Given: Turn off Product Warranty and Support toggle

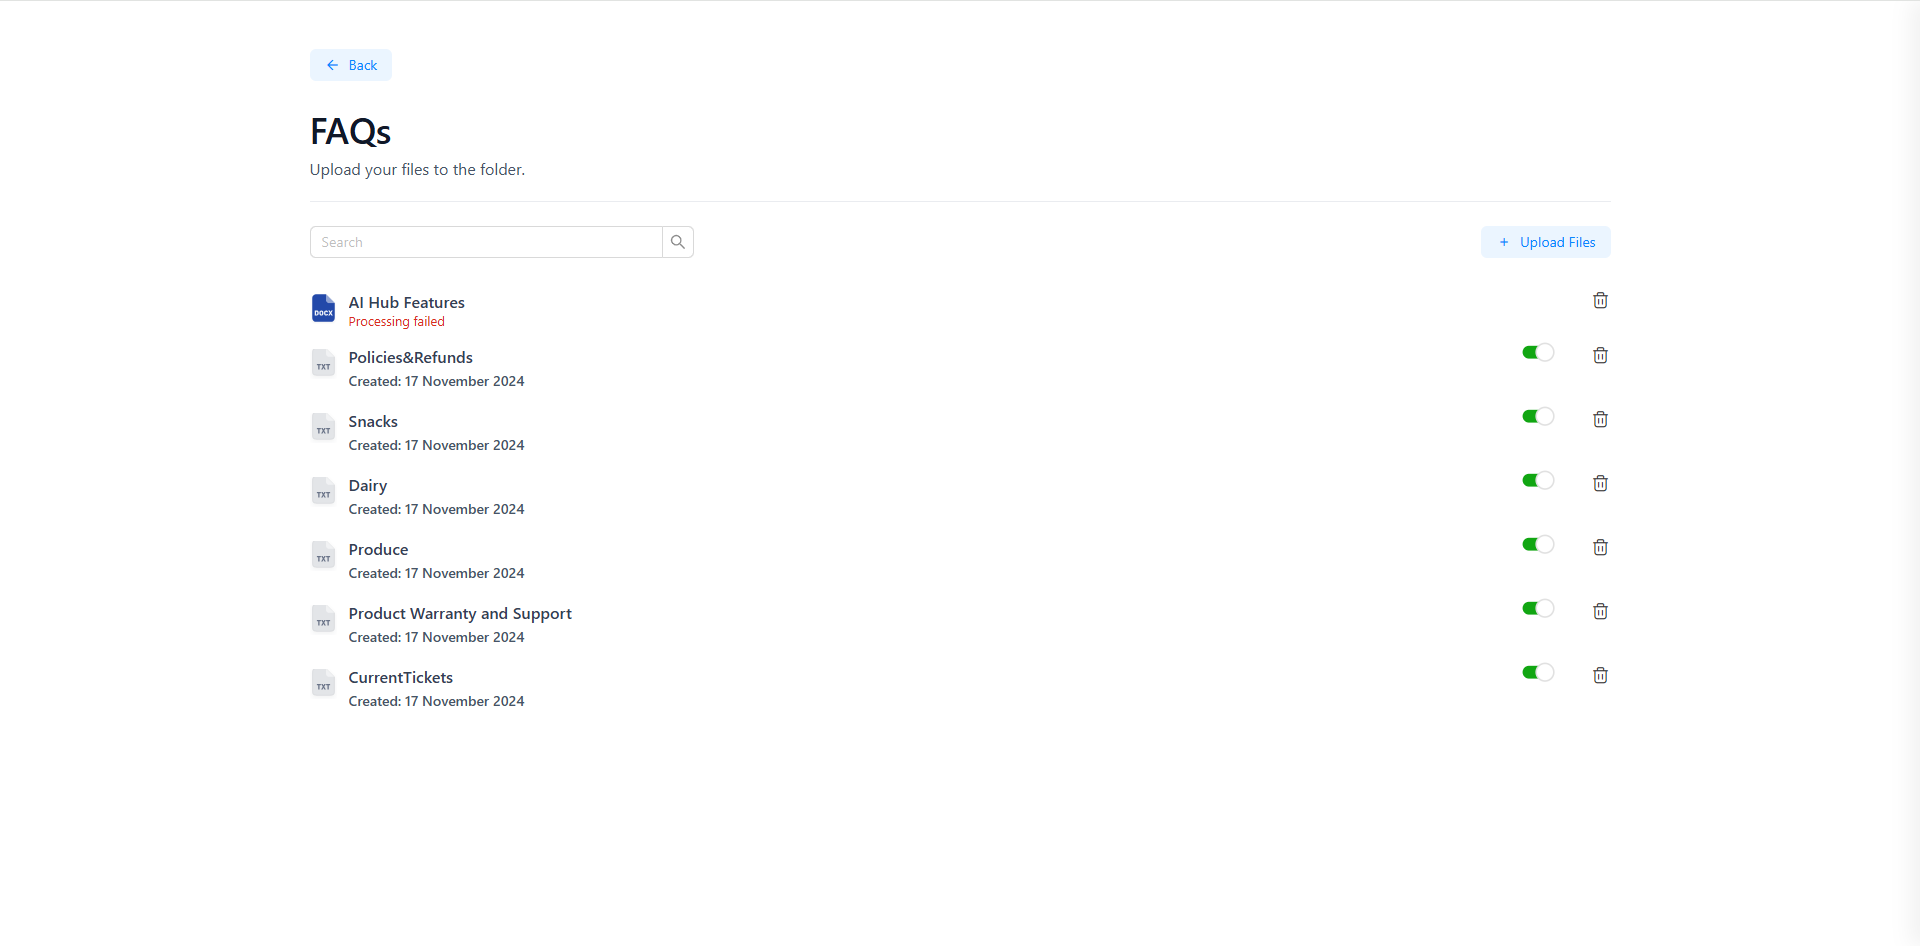Looking at the screenshot, I should coord(1538,608).
